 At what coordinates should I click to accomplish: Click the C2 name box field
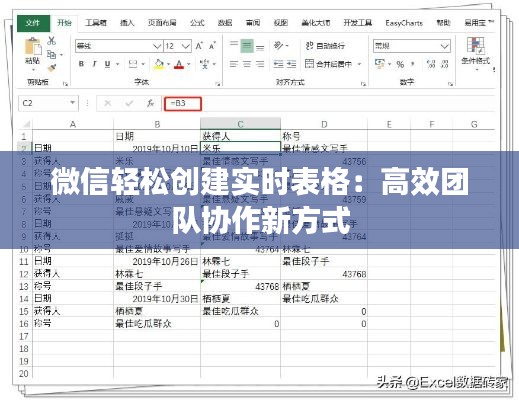[44, 103]
